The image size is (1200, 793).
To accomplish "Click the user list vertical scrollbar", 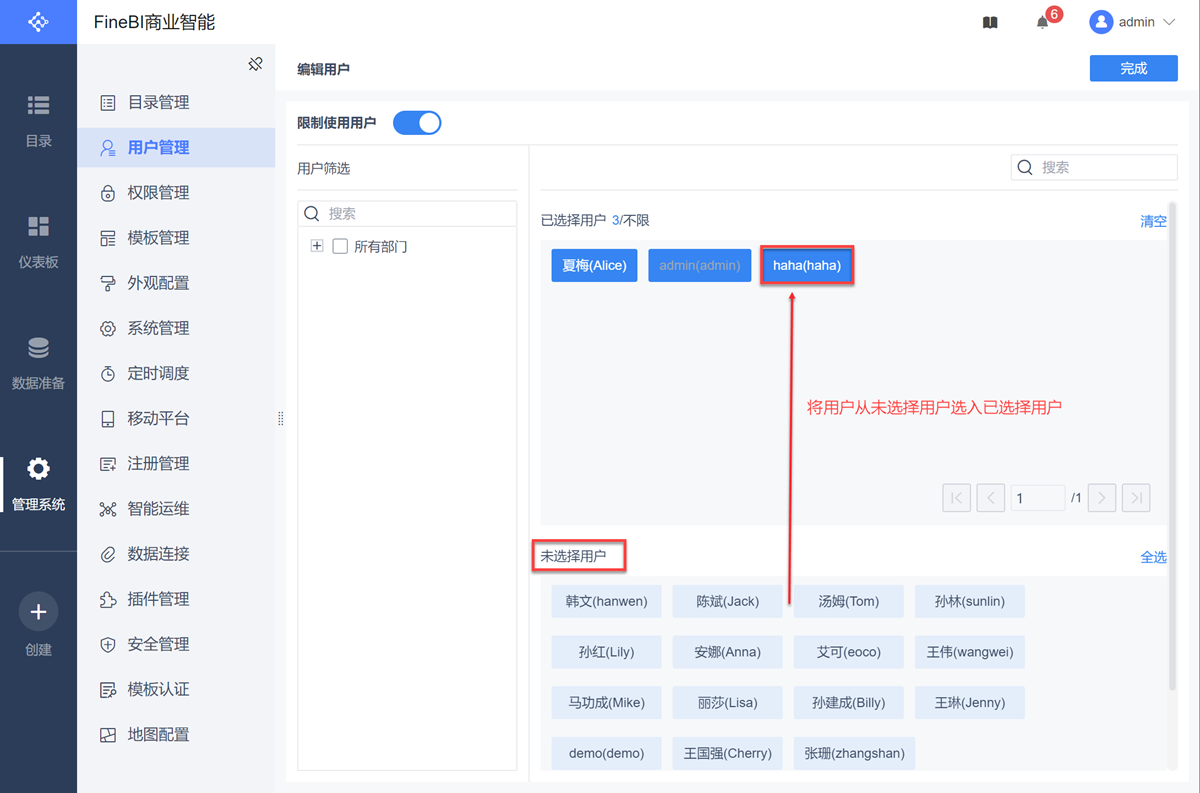I will [1173, 445].
